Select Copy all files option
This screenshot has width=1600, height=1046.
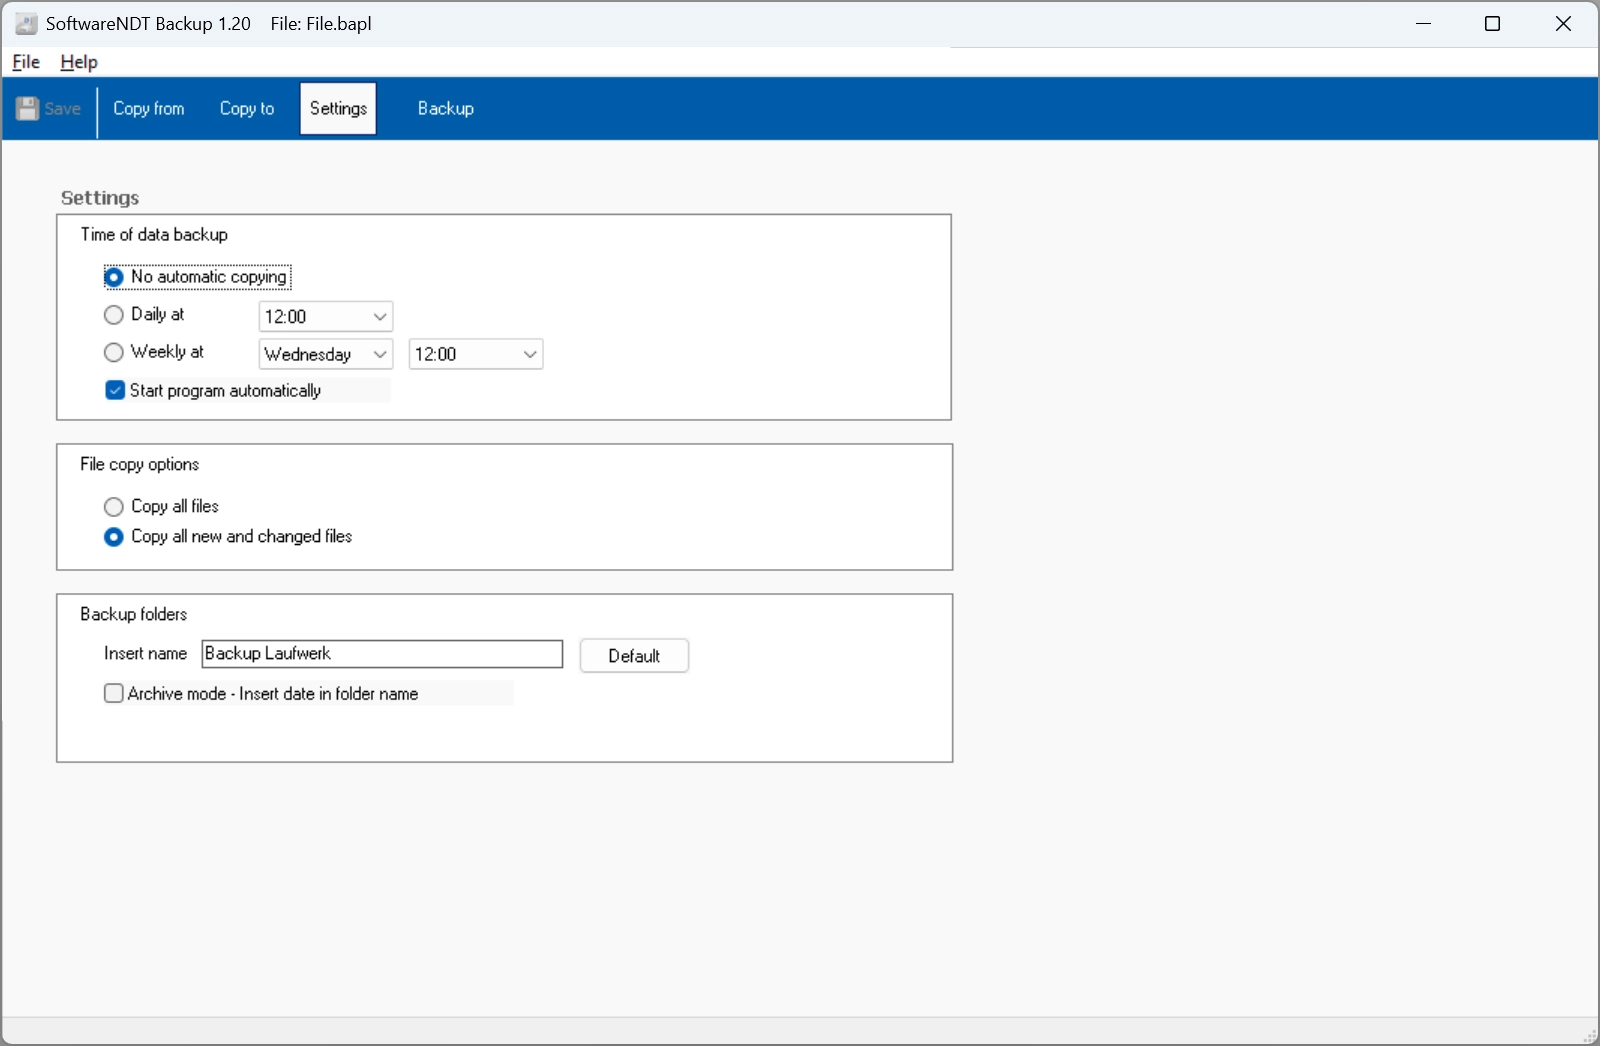tap(114, 507)
